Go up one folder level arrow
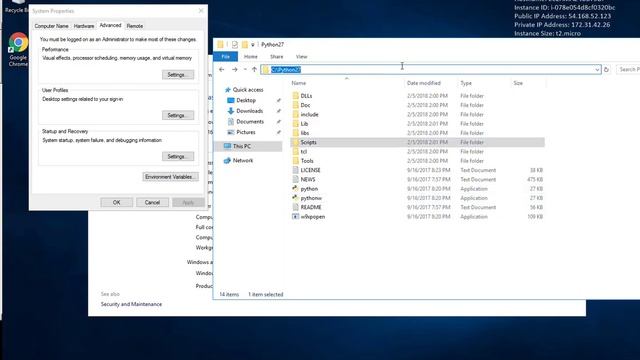 [254, 69]
